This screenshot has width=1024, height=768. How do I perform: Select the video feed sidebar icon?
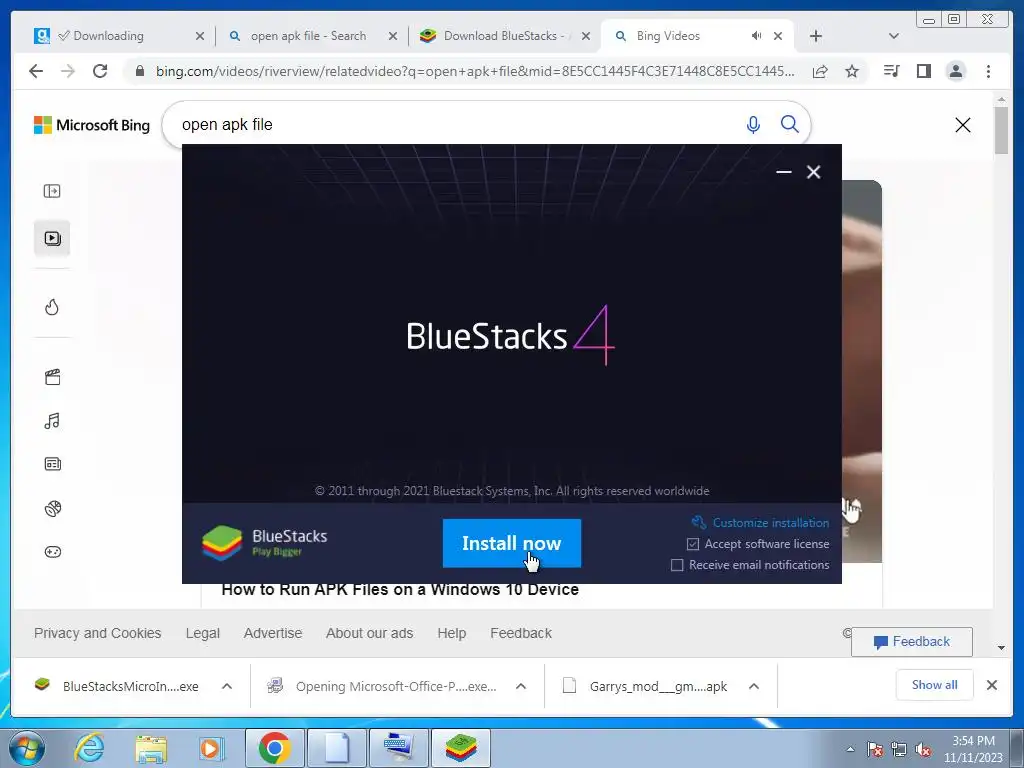pos(52,238)
